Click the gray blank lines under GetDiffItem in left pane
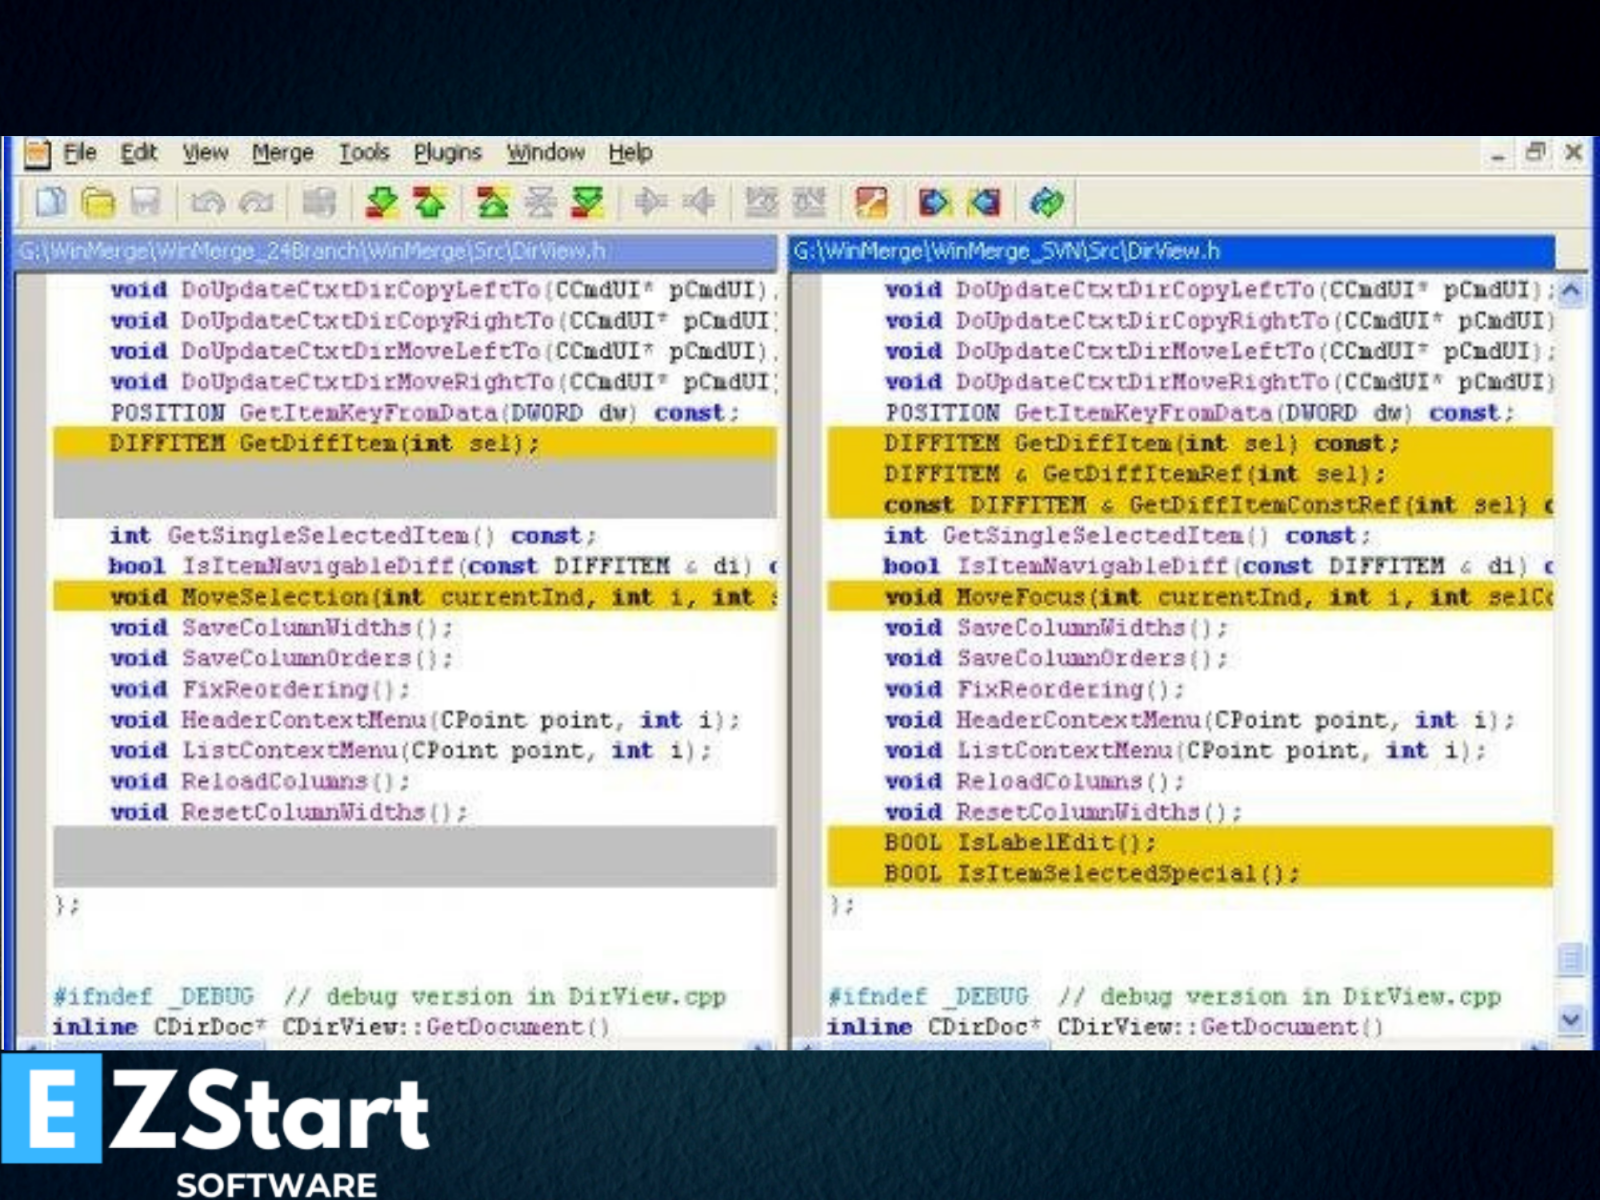The height and width of the screenshot is (1200, 1600). pyautogui.click(x=415, y=489)
